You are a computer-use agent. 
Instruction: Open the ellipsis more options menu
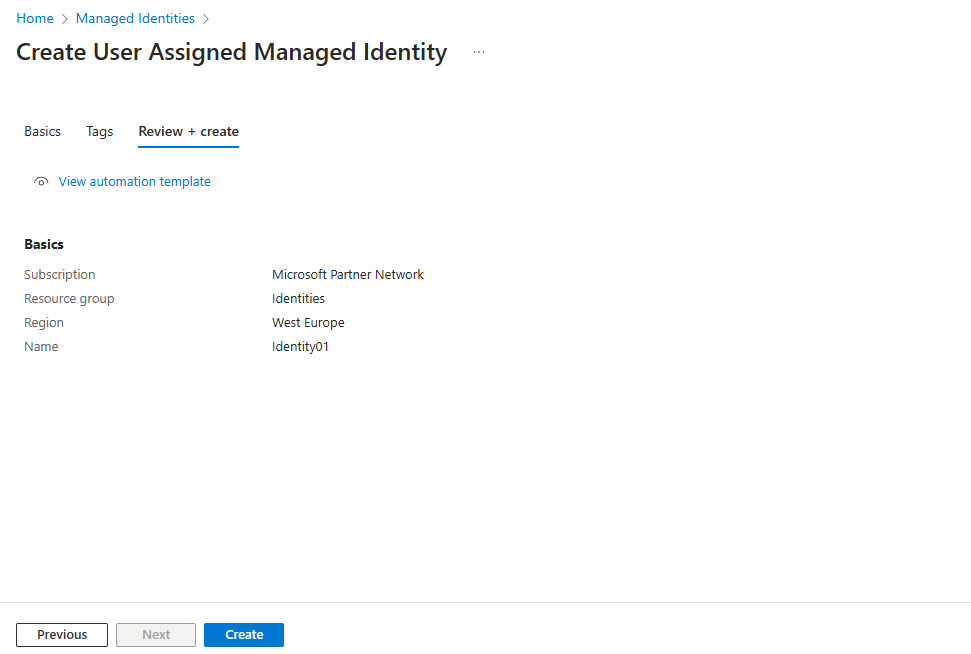pos(479,52)
